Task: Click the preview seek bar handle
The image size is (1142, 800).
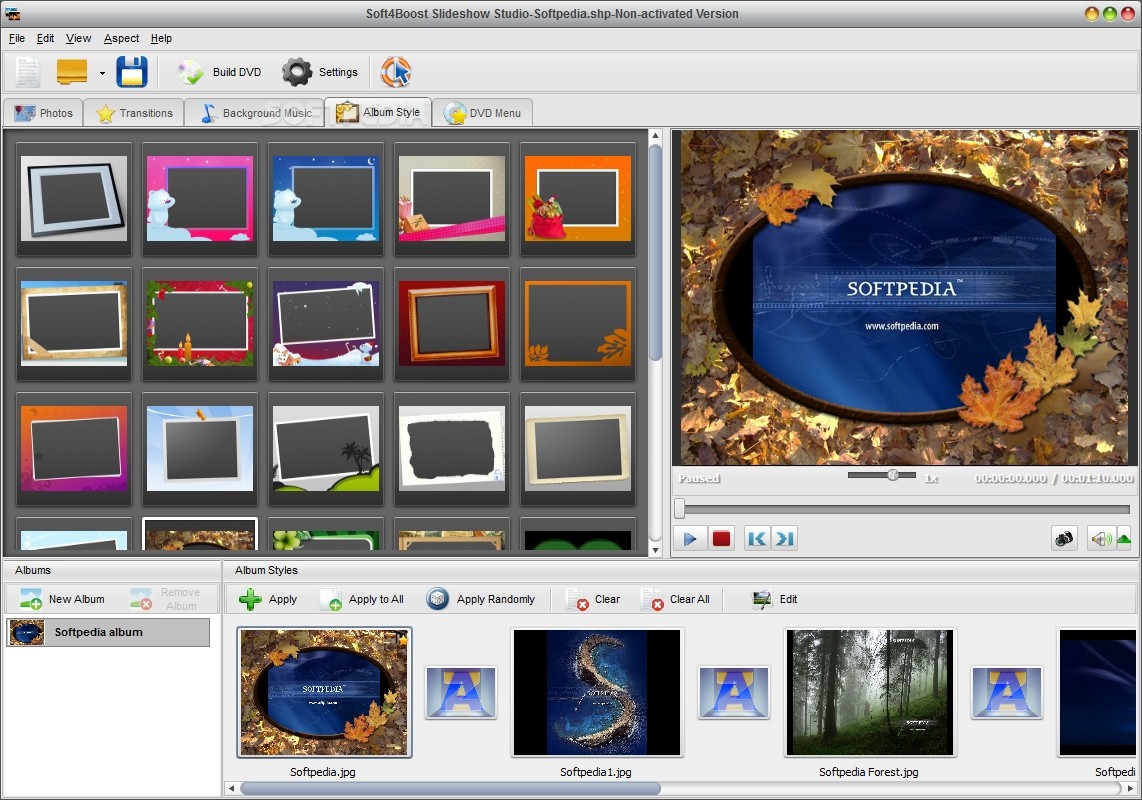Action: coord(680,508)
